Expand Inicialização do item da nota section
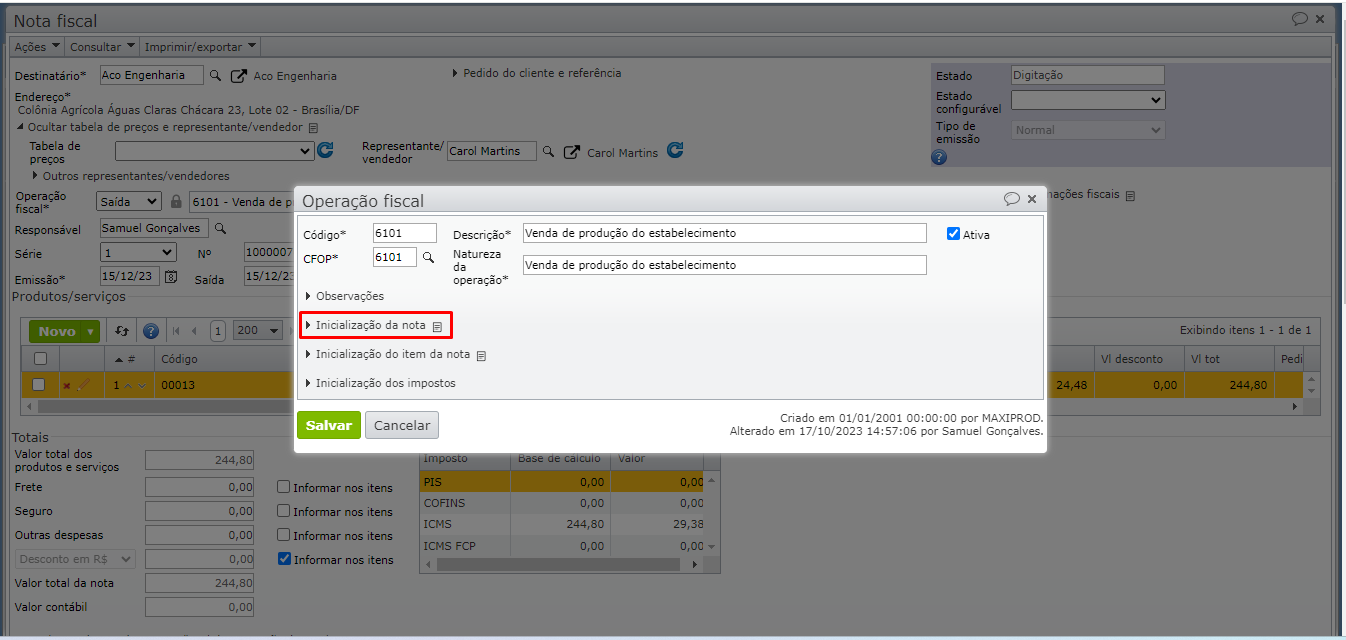Viewport: 1346px width, 640px height. point(387,354)
